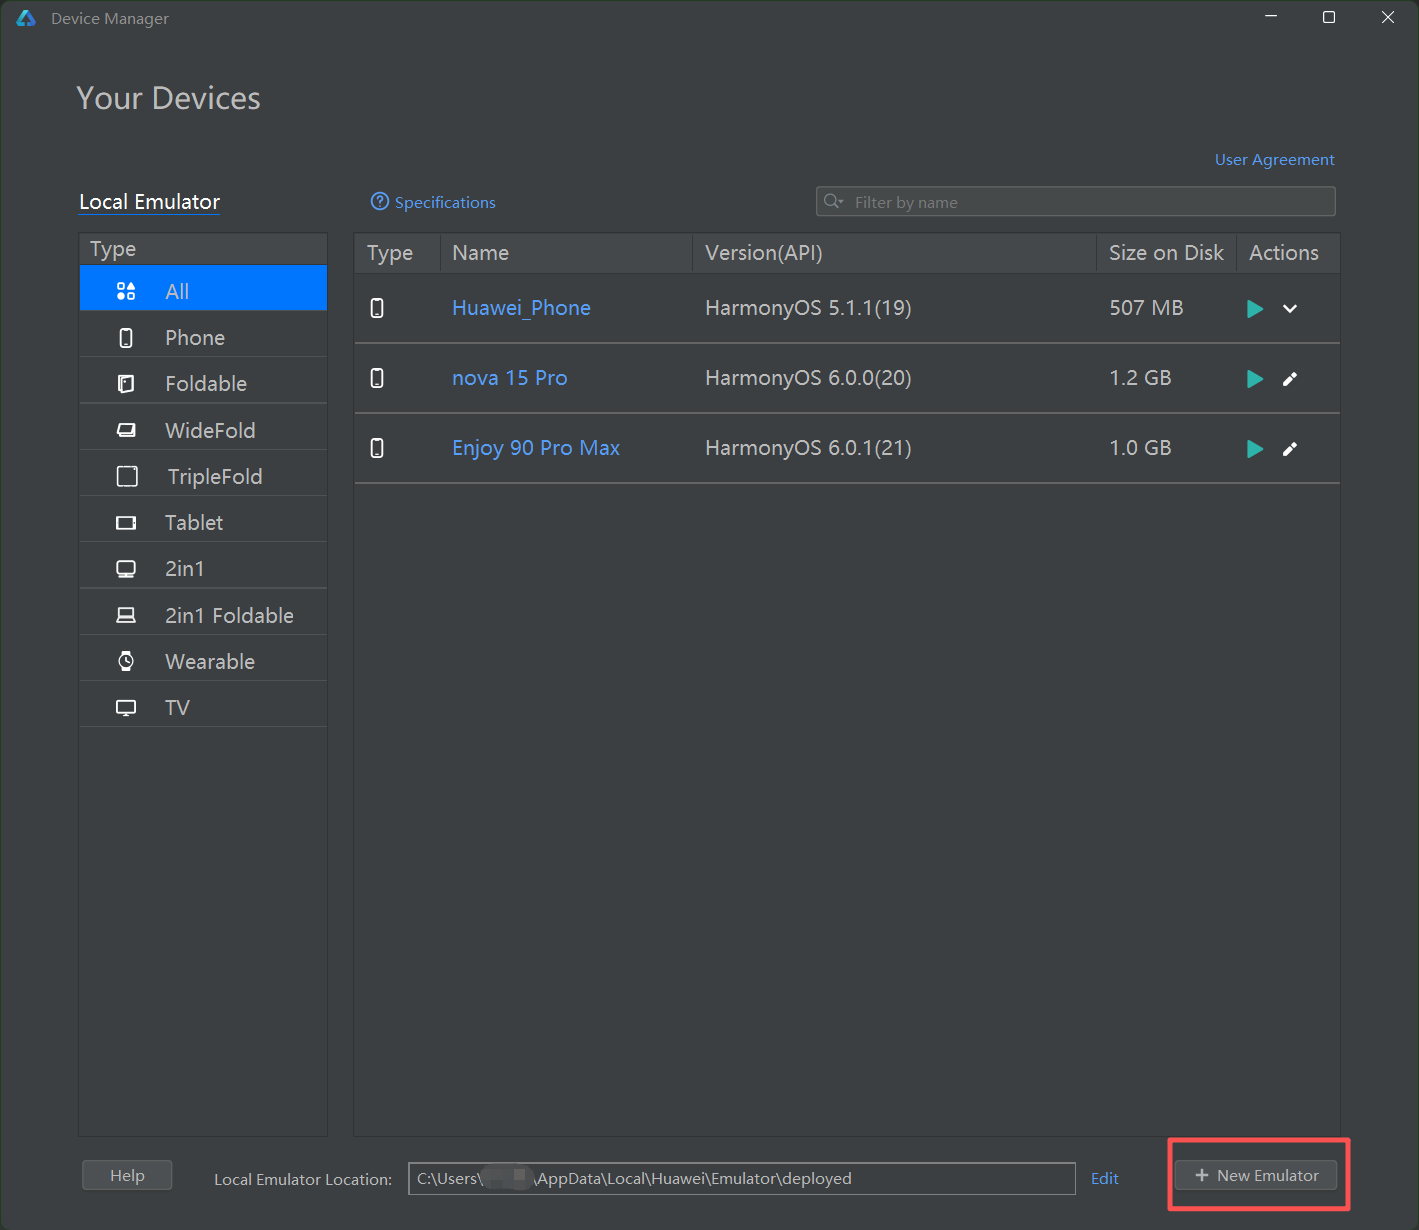Edit the nova 15 Pro emulator
Screen dimensions: 1419x1230
coord(1290,379)
